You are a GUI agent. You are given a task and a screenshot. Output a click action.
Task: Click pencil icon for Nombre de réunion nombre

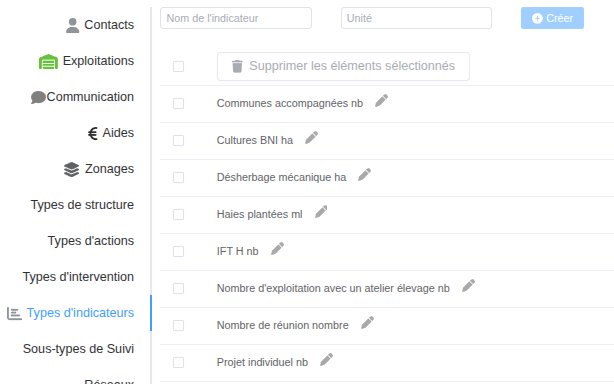pos(367,323)
